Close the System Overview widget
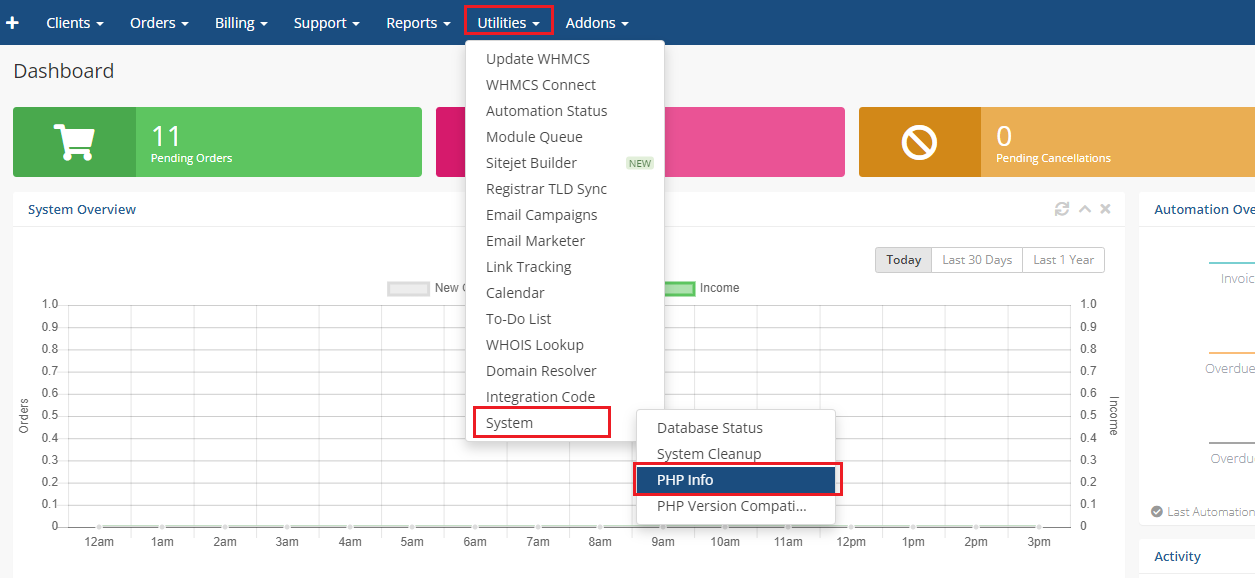1255x578 pixels. coord(1105,209)
